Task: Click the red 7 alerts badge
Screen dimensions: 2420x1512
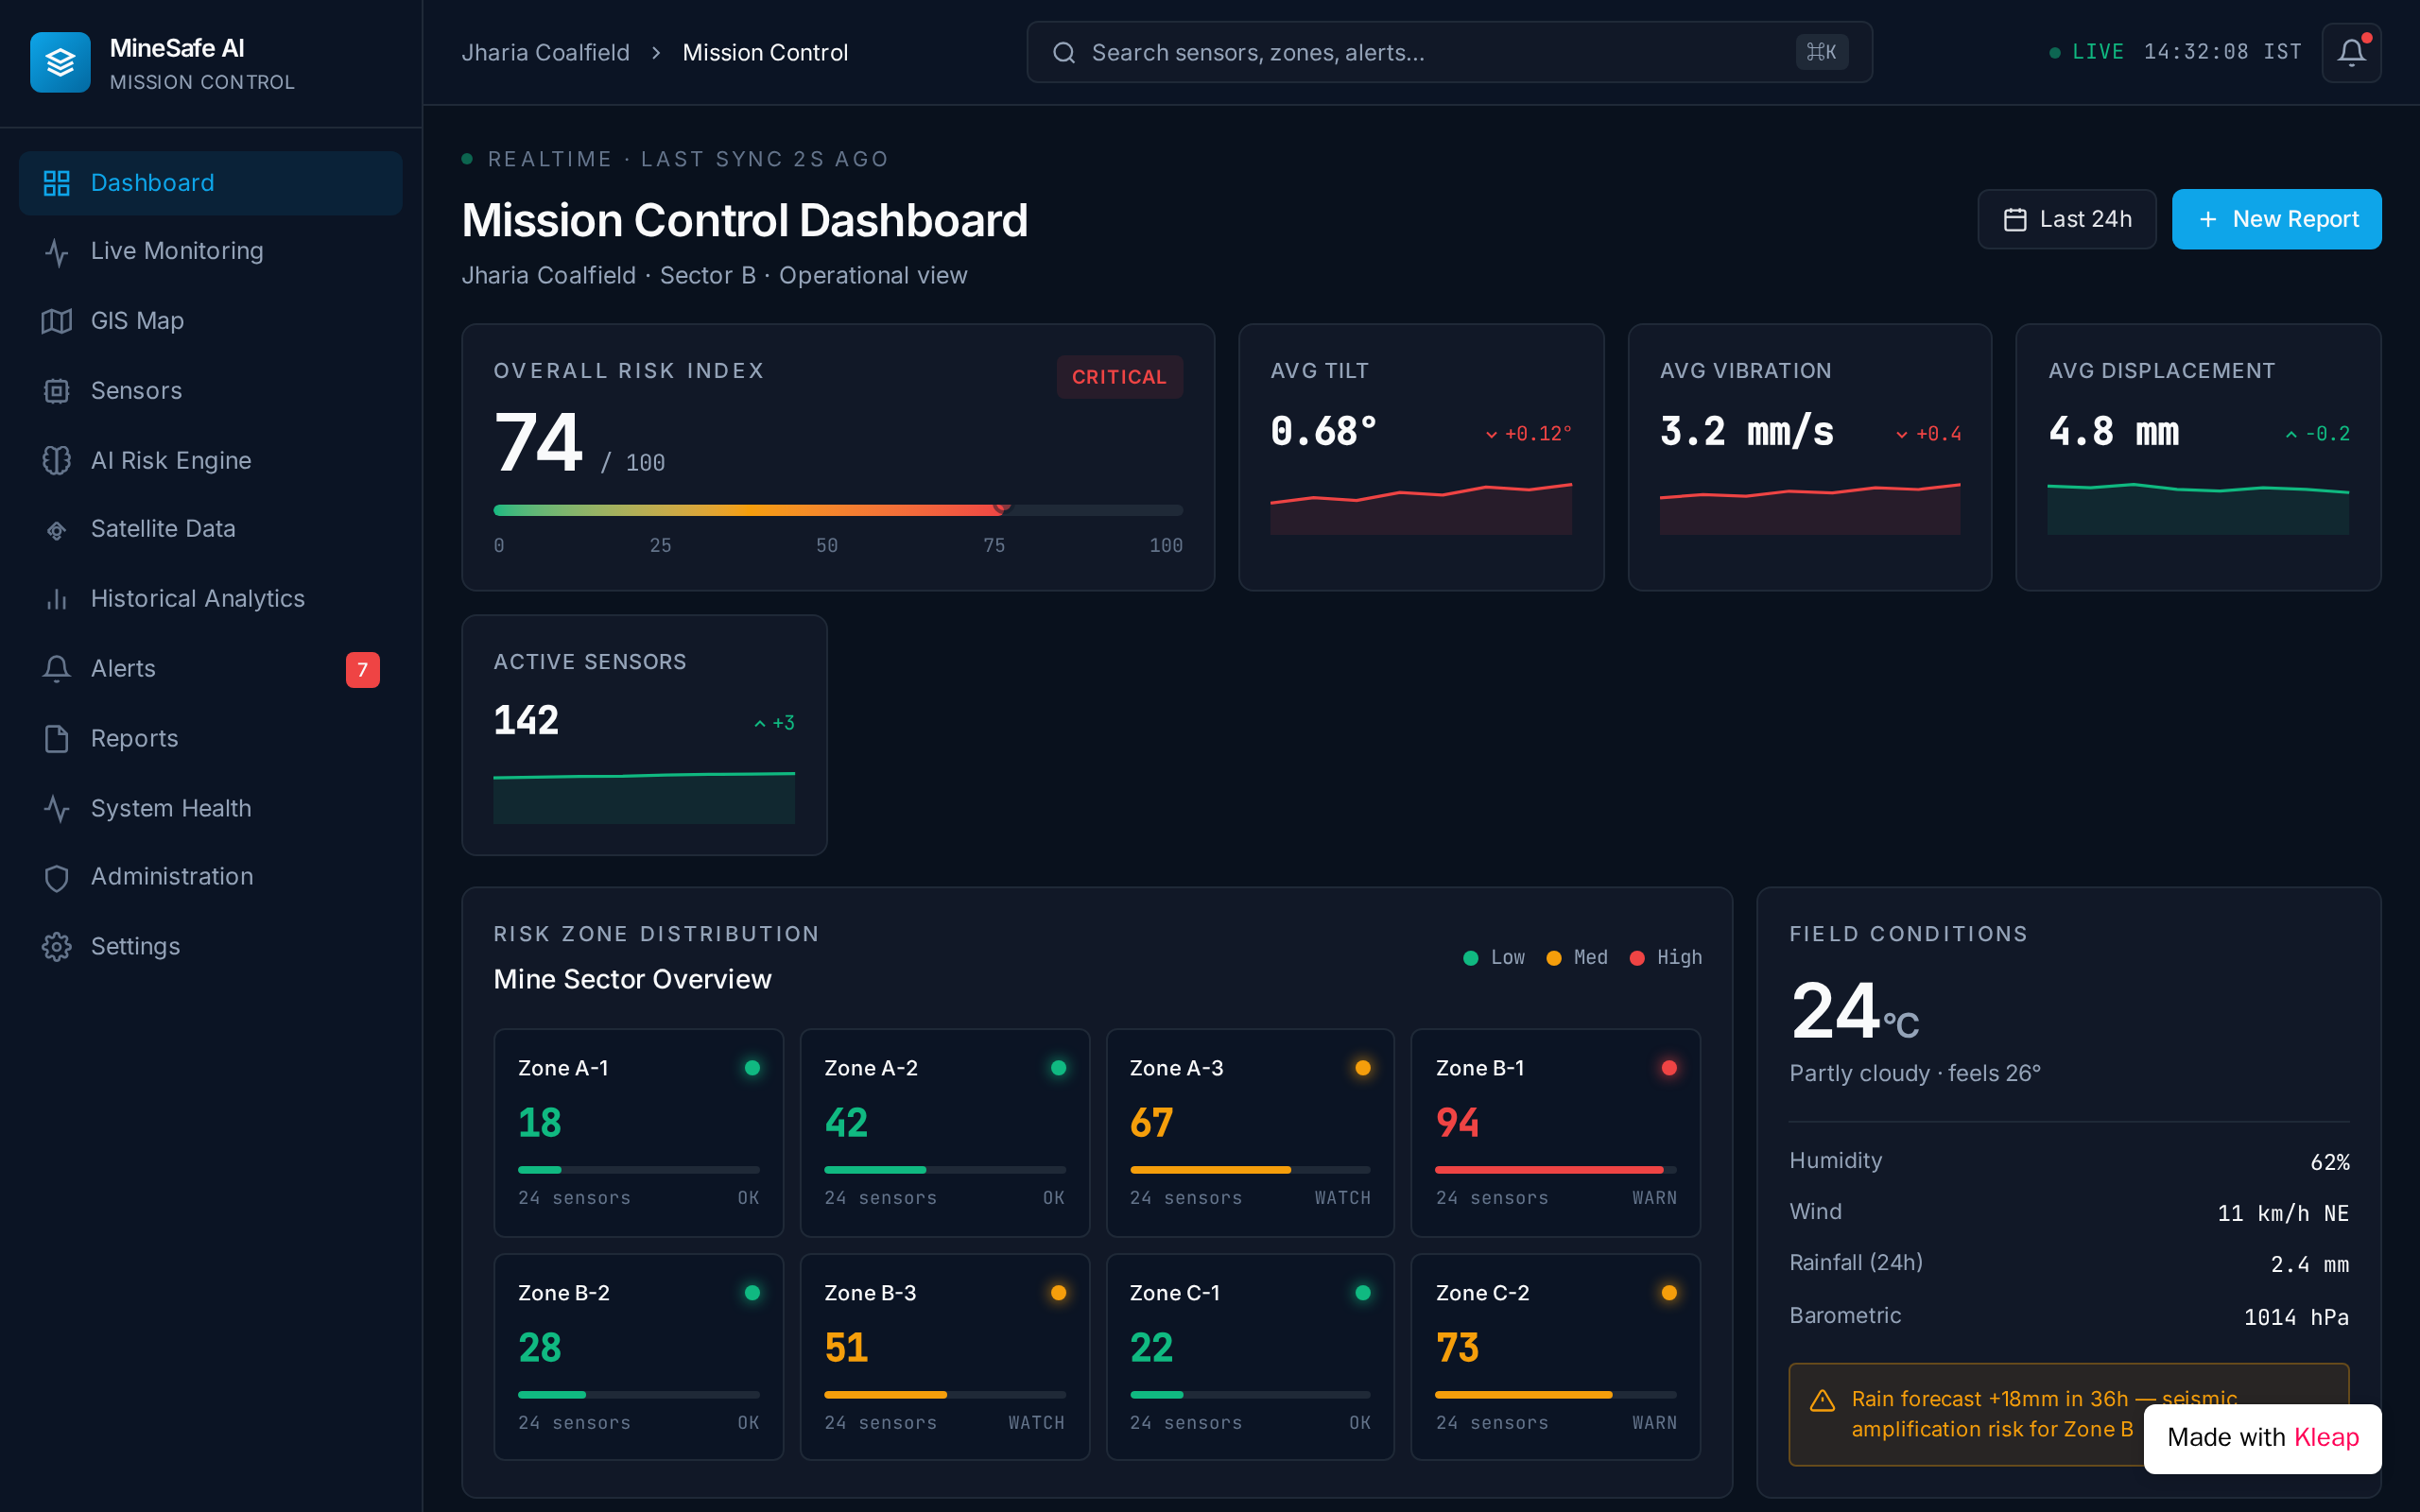Action: tap(362, 669)
